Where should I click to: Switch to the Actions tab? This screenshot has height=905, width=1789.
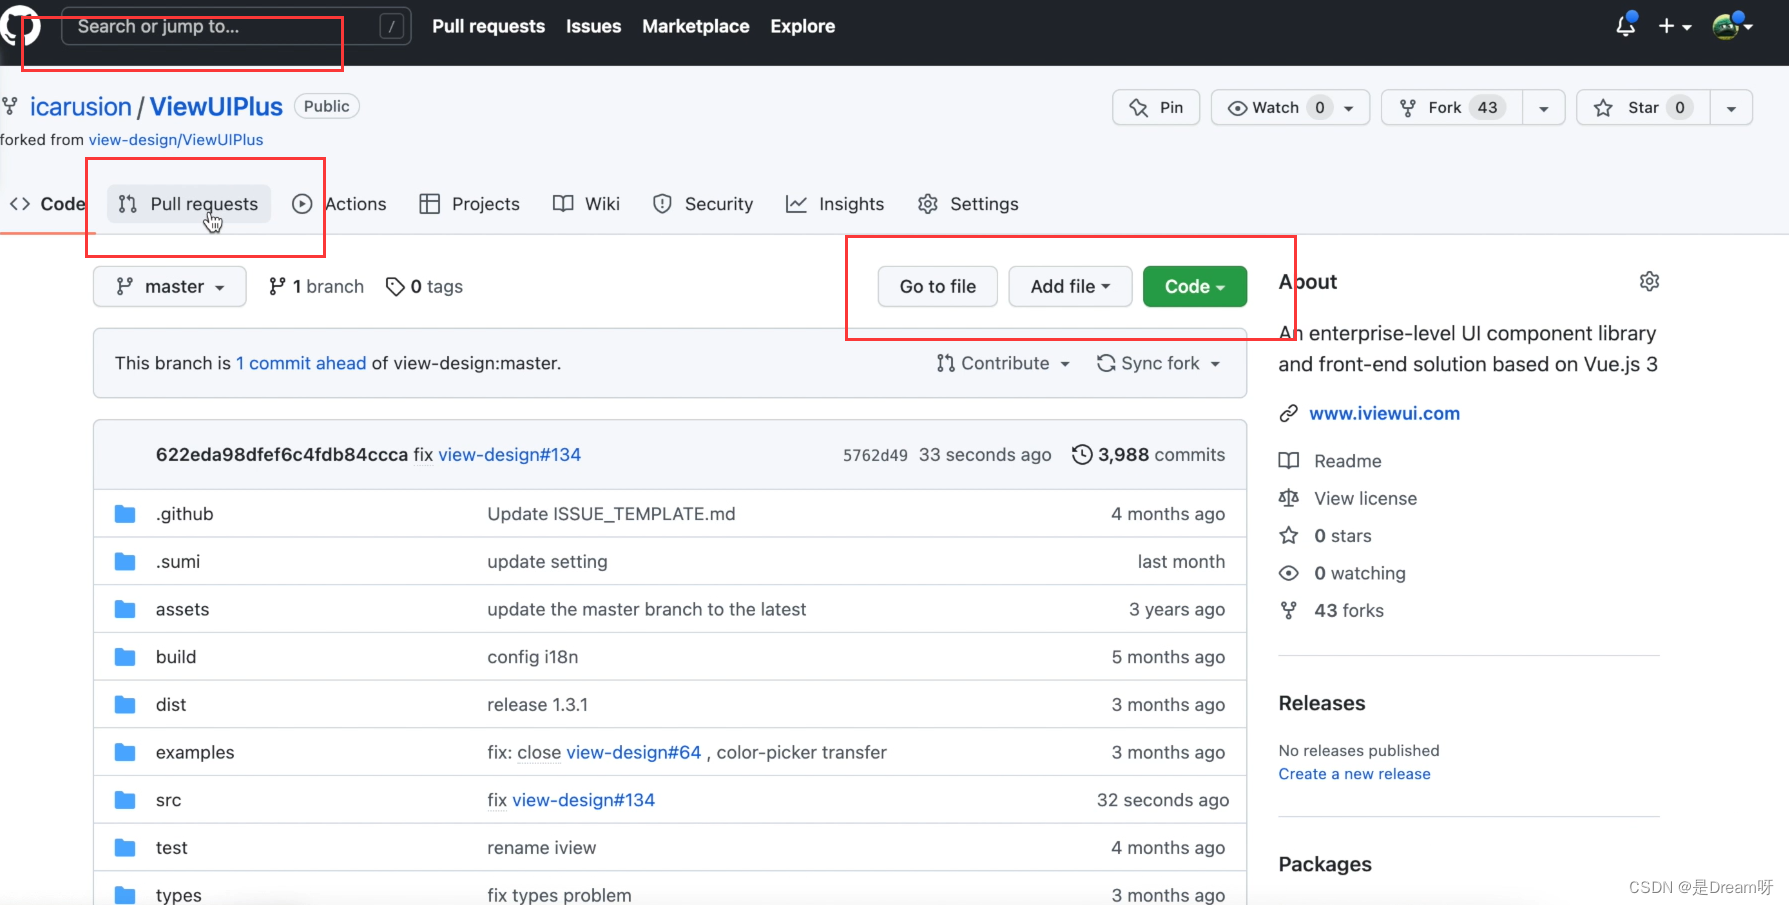click(339, 204)
